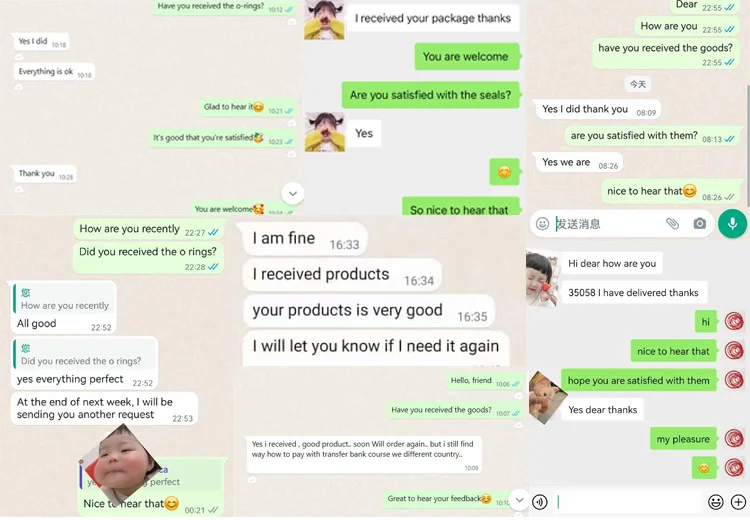Open emoji picker beside 发送消息 field
The width and height of the screenshot is (750, 520).
(542, 223)
